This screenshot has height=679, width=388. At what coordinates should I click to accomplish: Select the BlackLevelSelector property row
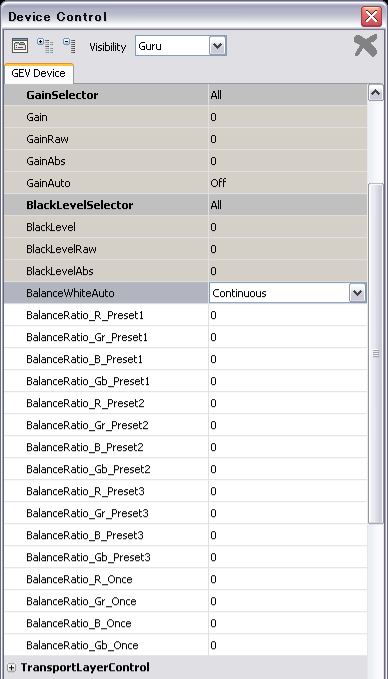tap(185, 205)
